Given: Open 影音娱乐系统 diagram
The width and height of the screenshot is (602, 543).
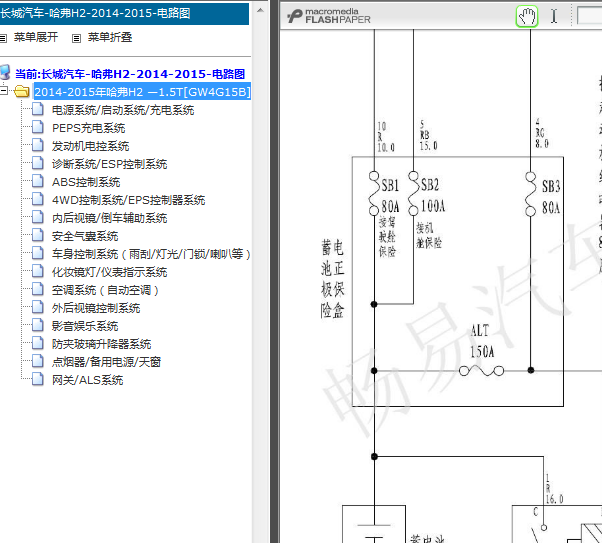Looking at the screenshot, I should click(85, 326).
